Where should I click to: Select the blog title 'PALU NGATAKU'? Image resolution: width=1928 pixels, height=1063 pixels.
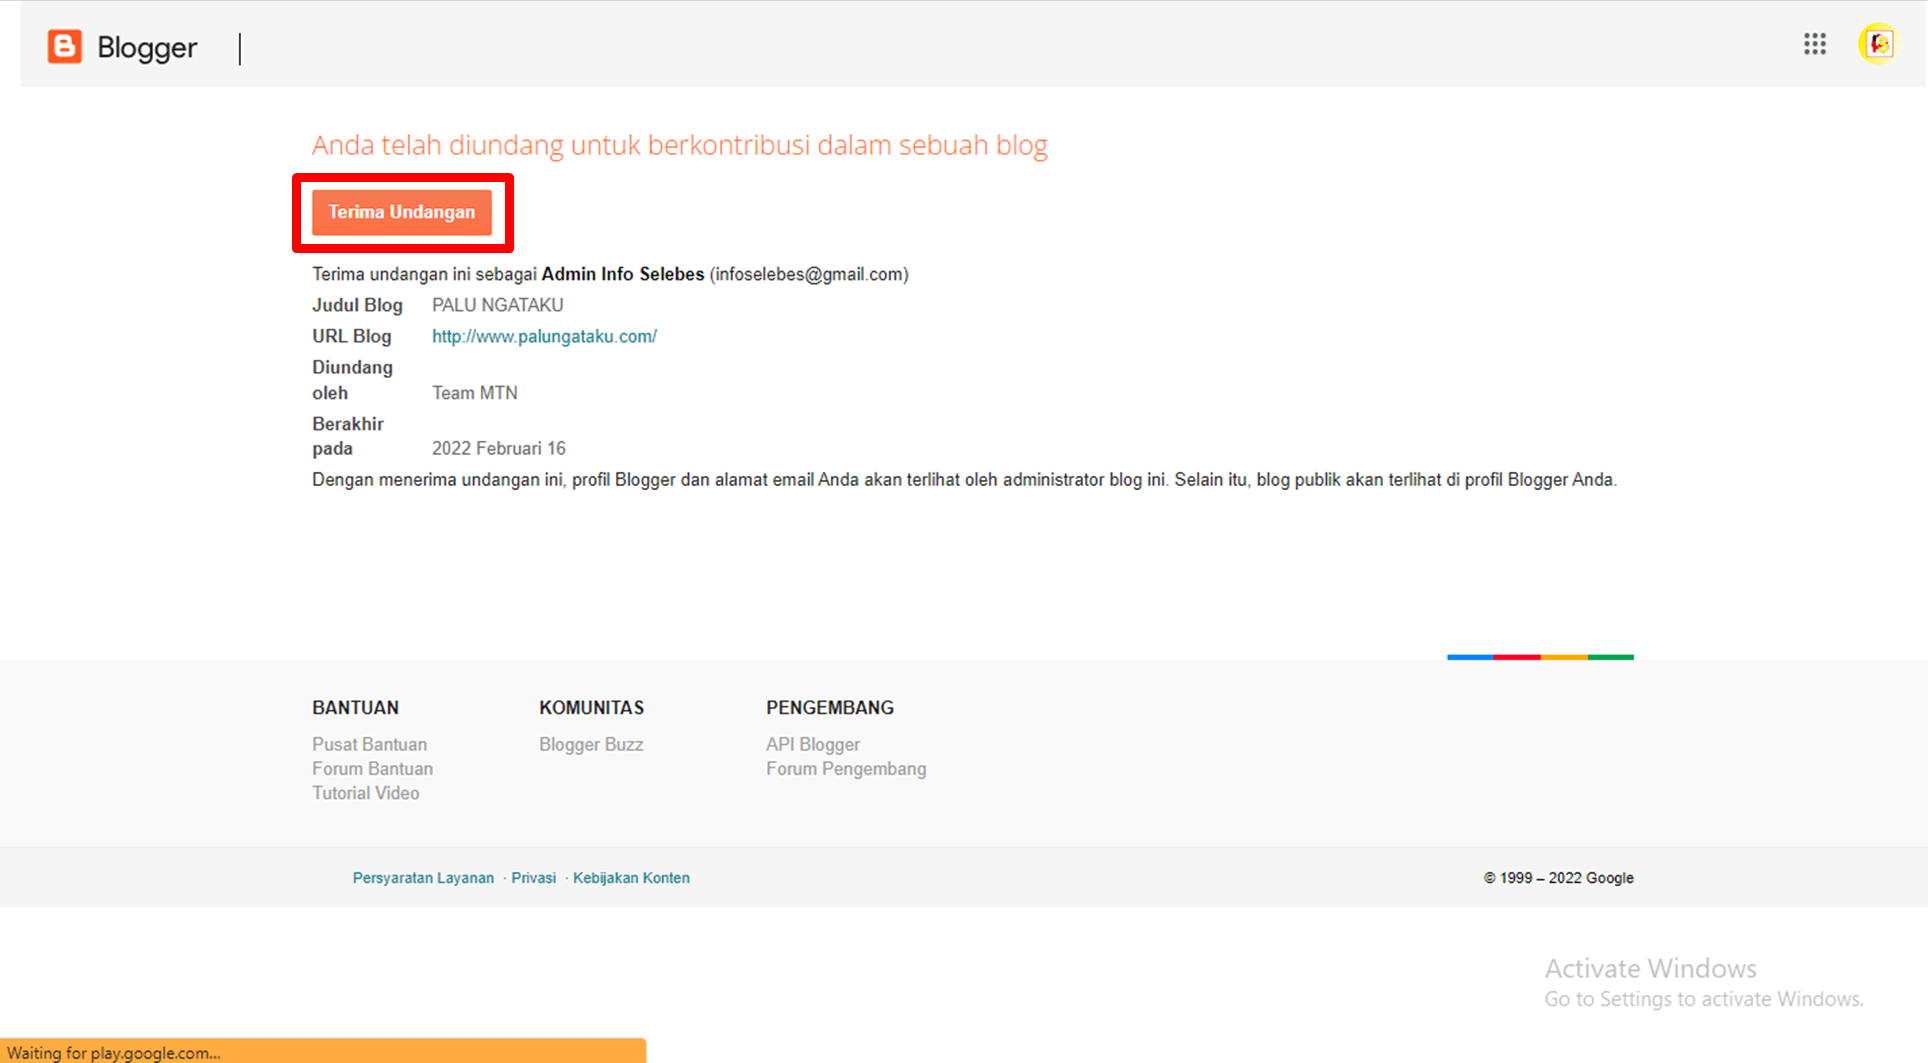tap(497, 305)
